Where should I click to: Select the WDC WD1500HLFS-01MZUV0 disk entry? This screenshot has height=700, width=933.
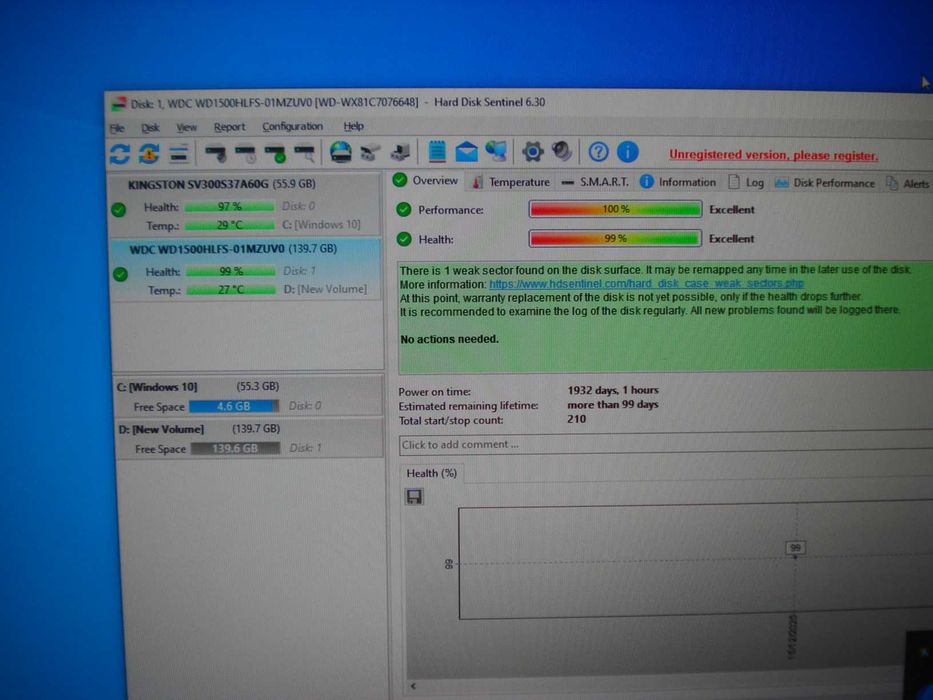tap(246, 269)
